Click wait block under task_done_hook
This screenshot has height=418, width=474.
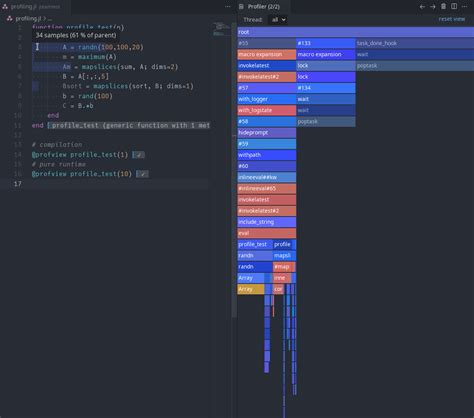pos(415,54)
